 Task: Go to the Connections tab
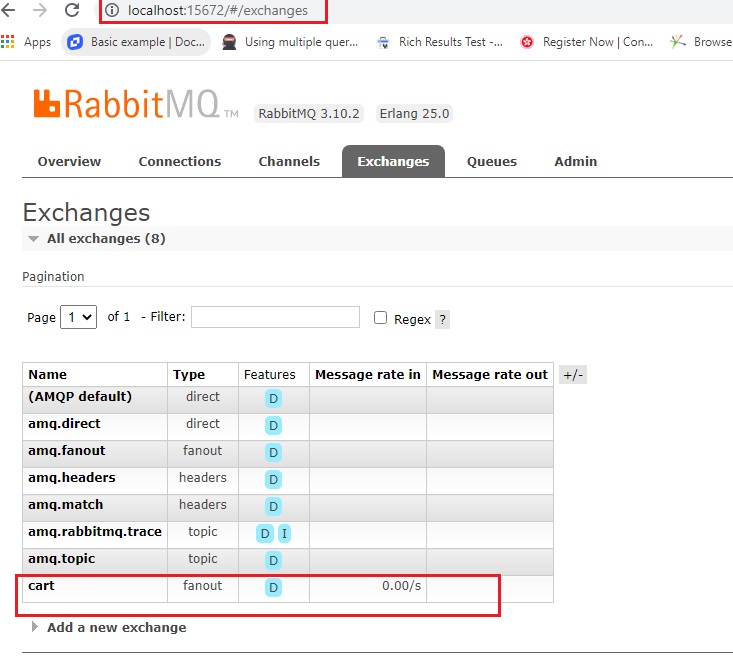point(180,161)
